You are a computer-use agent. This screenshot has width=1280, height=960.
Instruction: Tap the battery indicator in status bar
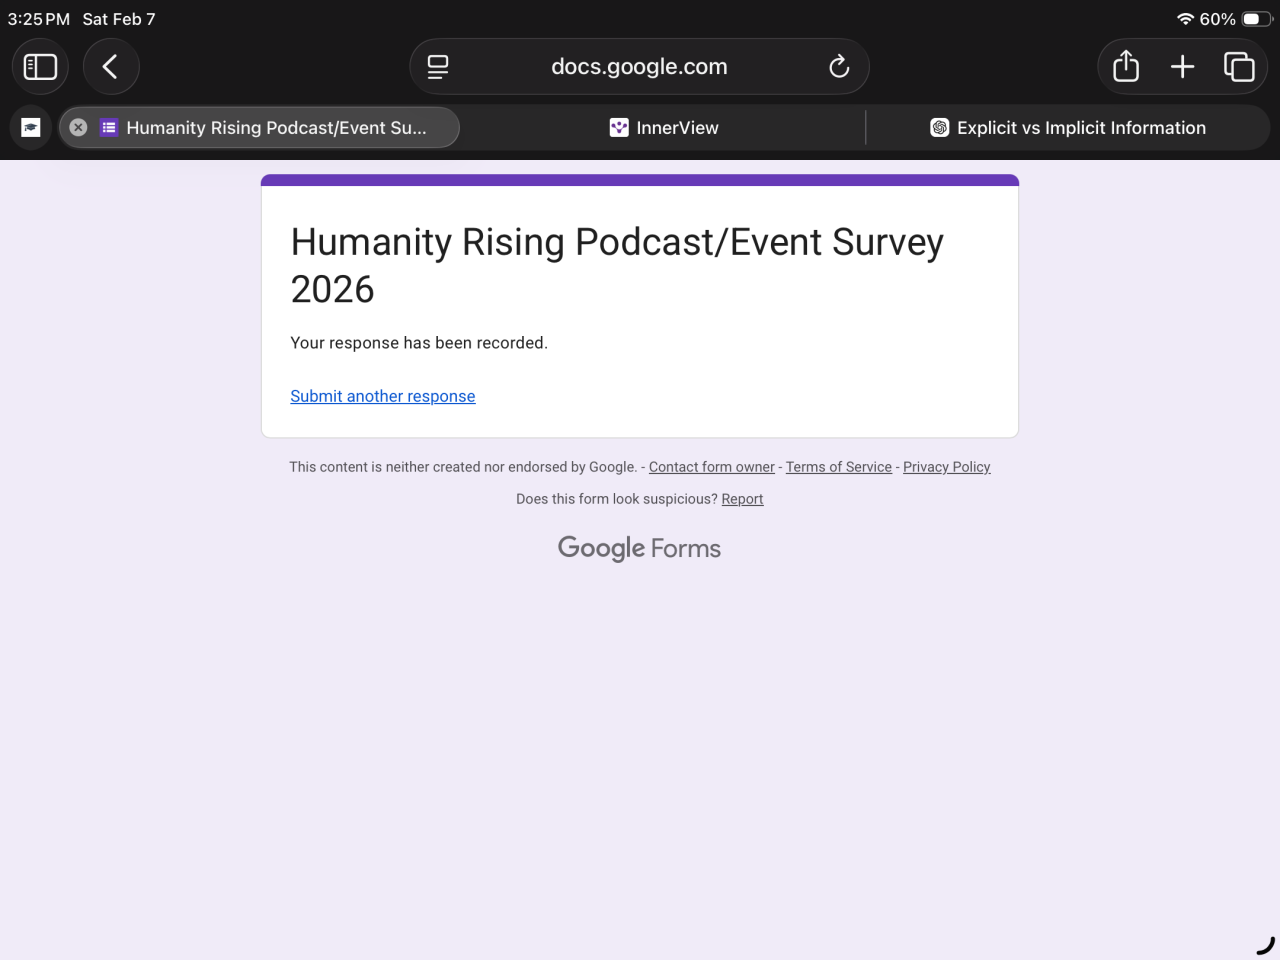1256,19
